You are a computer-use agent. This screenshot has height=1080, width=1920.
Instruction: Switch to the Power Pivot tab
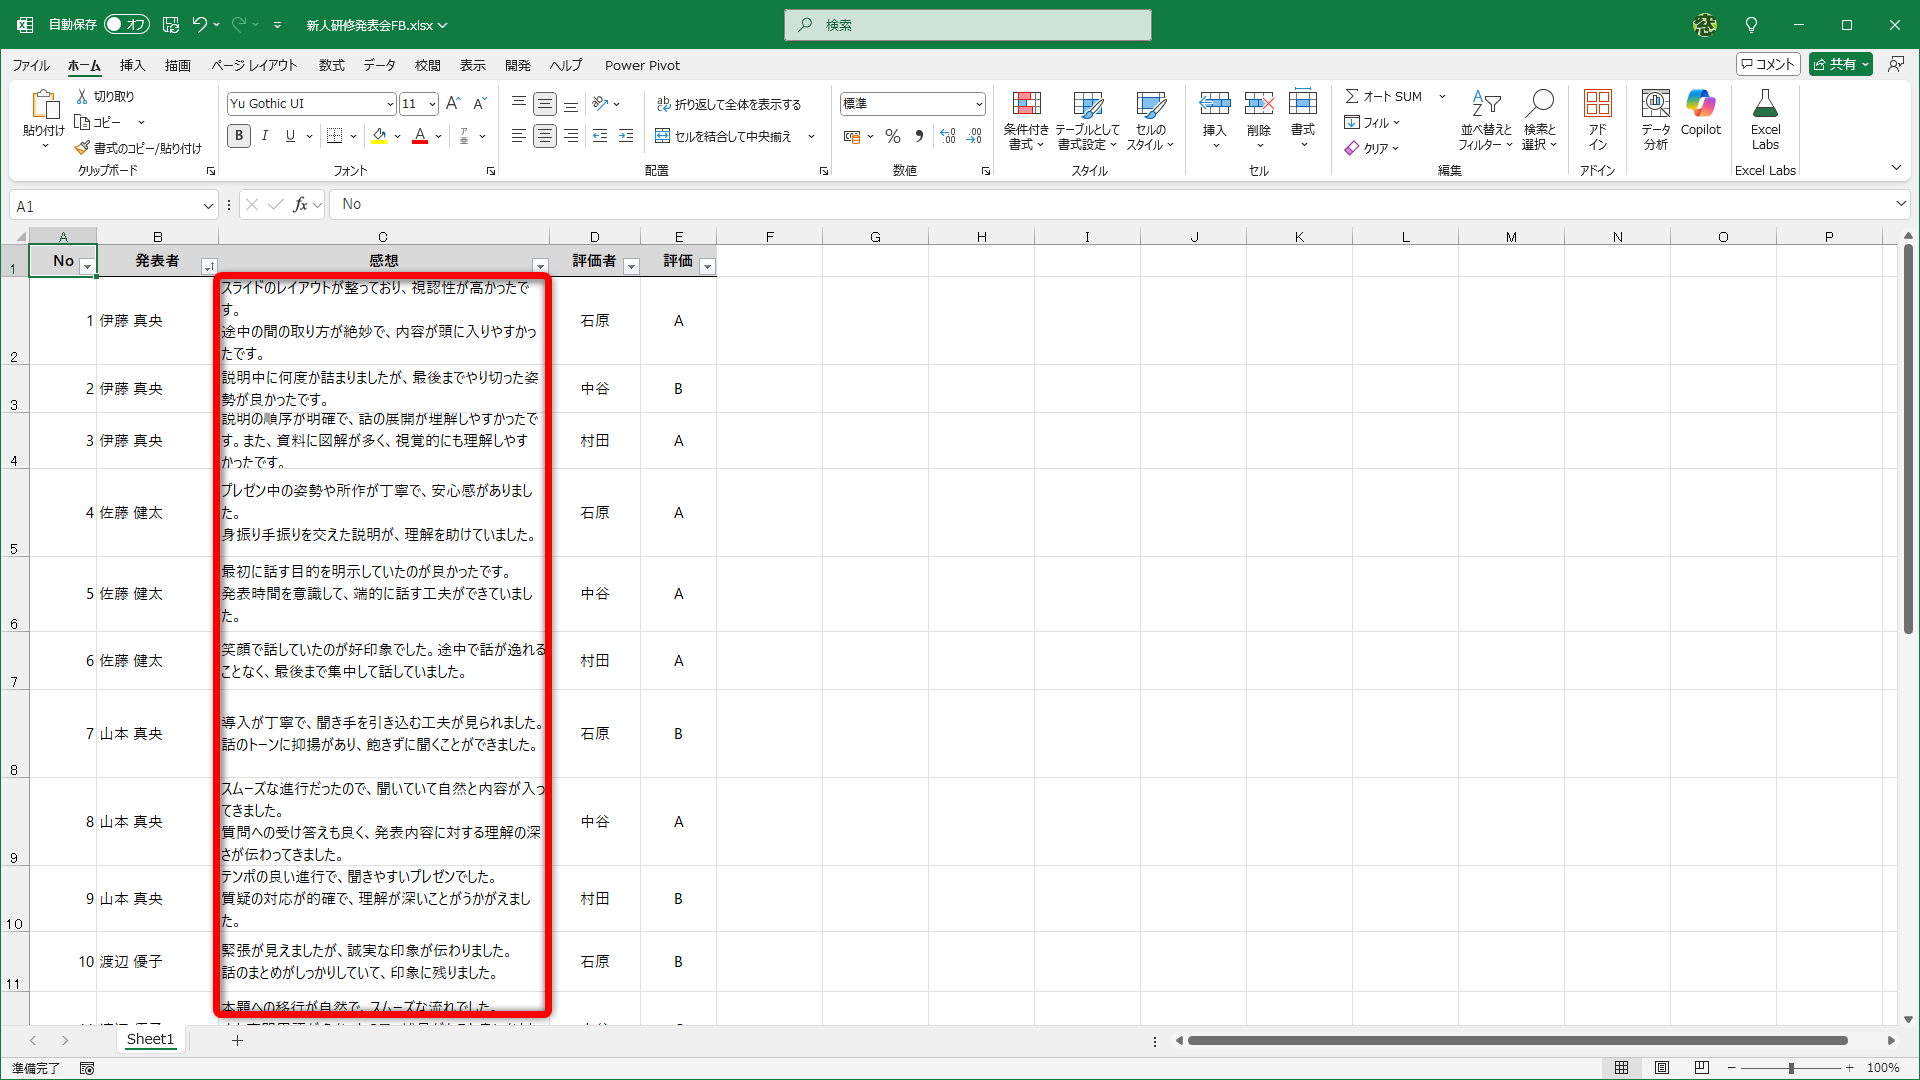point(642,65)
